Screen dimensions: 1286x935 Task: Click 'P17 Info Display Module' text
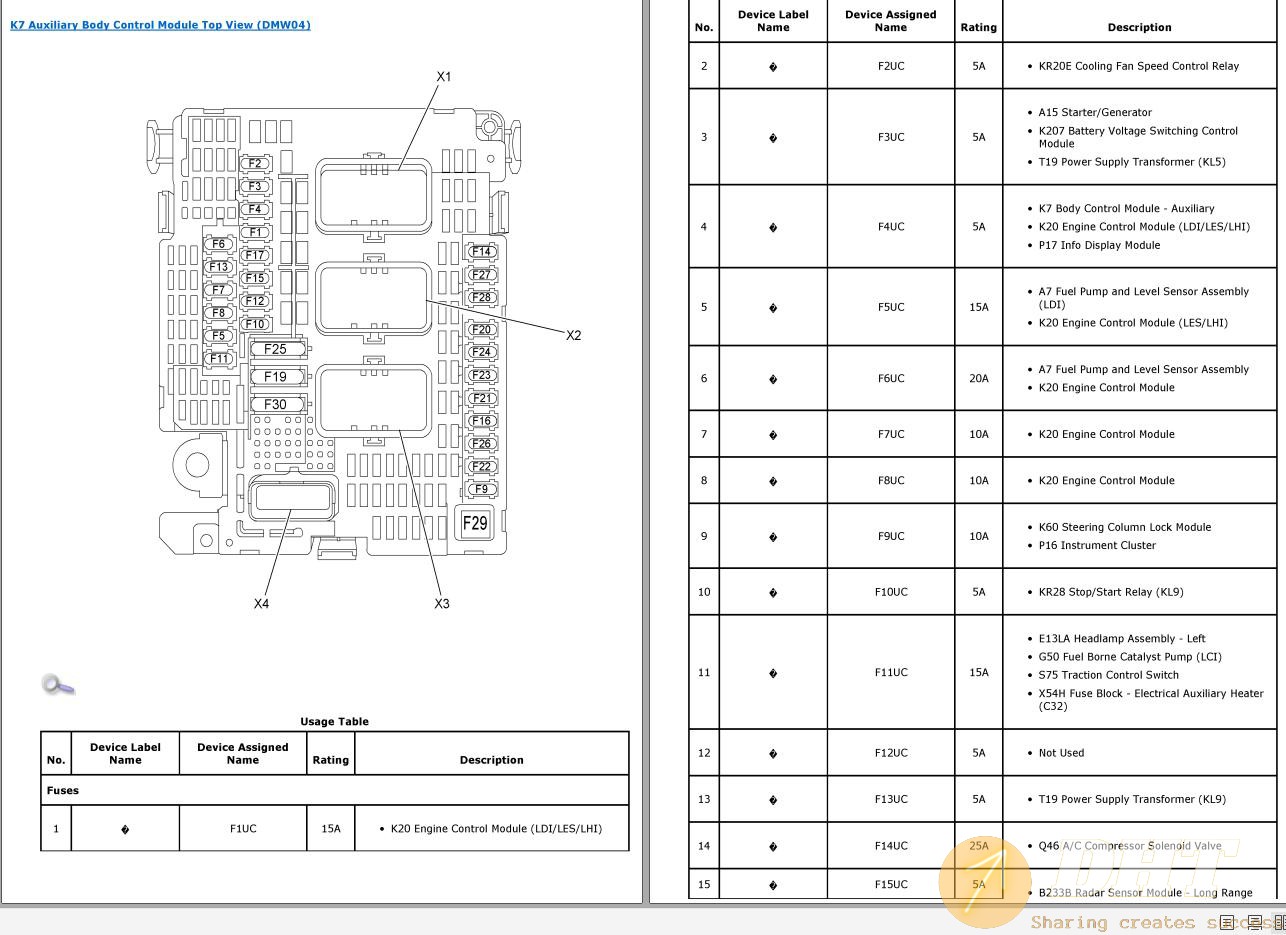pyautogui.click(x=1099, y=245)
